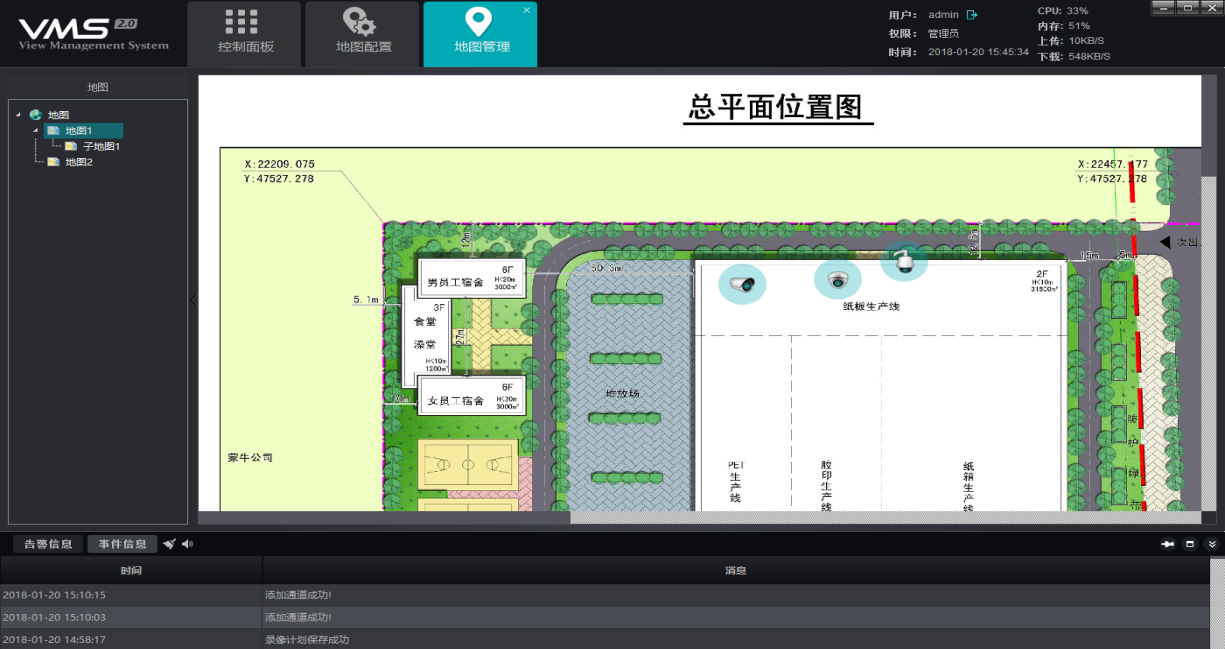
Task: Click the 管理员 permission text
Action: point(944,33)
